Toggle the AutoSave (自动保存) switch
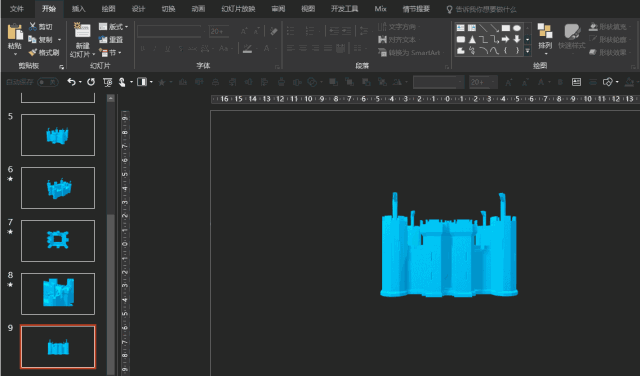 (x=48, y=82)
